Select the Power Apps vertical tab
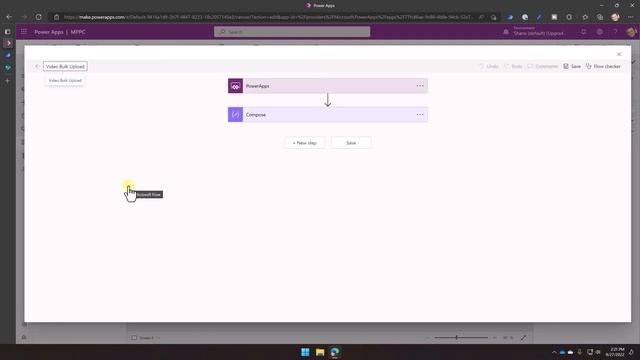 [7, 43]
